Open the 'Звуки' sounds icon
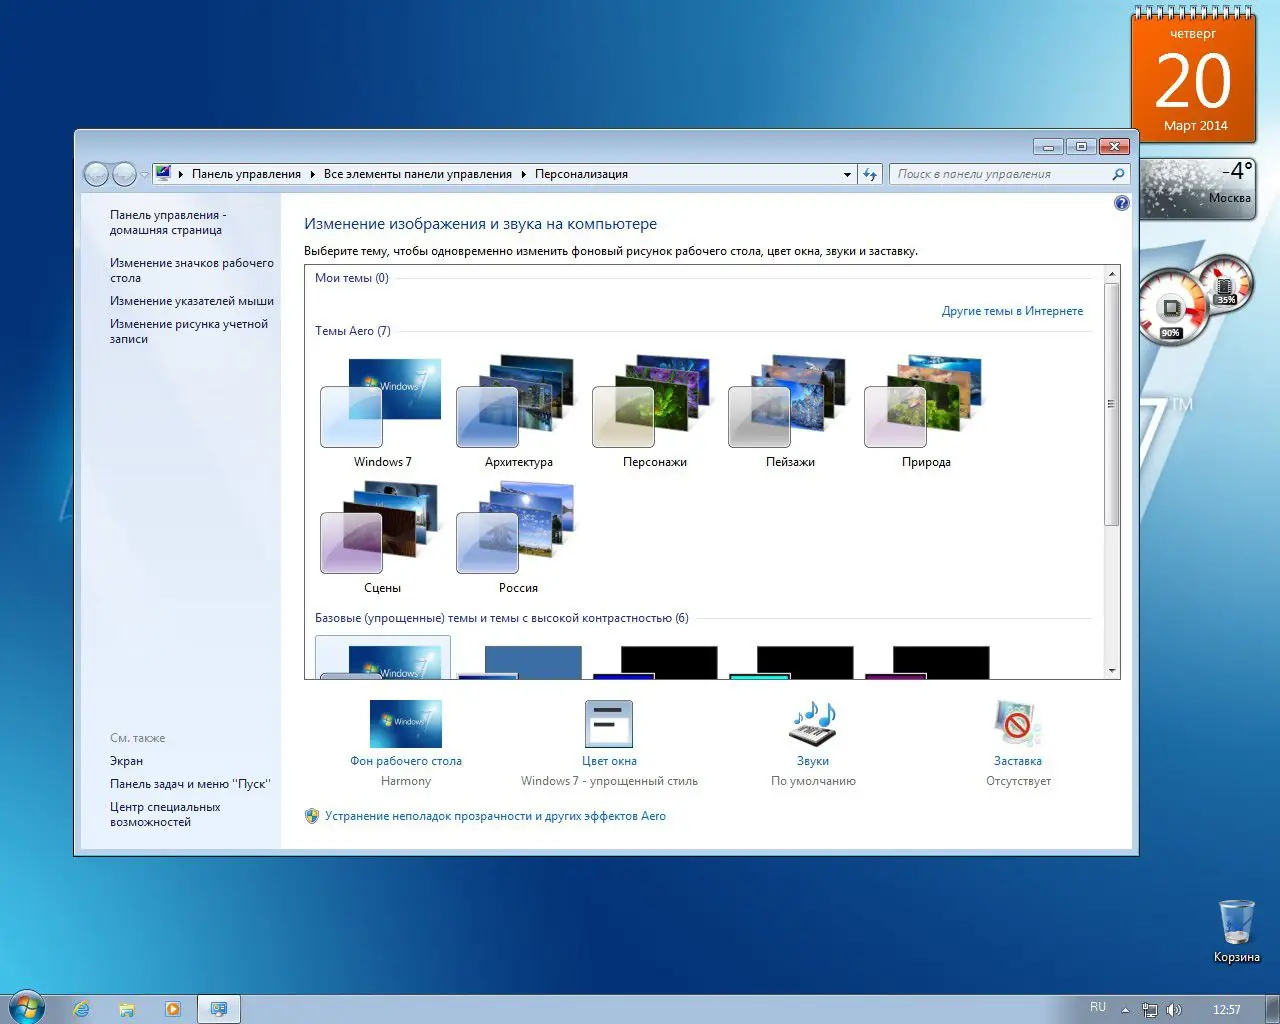 click(813, 724)
